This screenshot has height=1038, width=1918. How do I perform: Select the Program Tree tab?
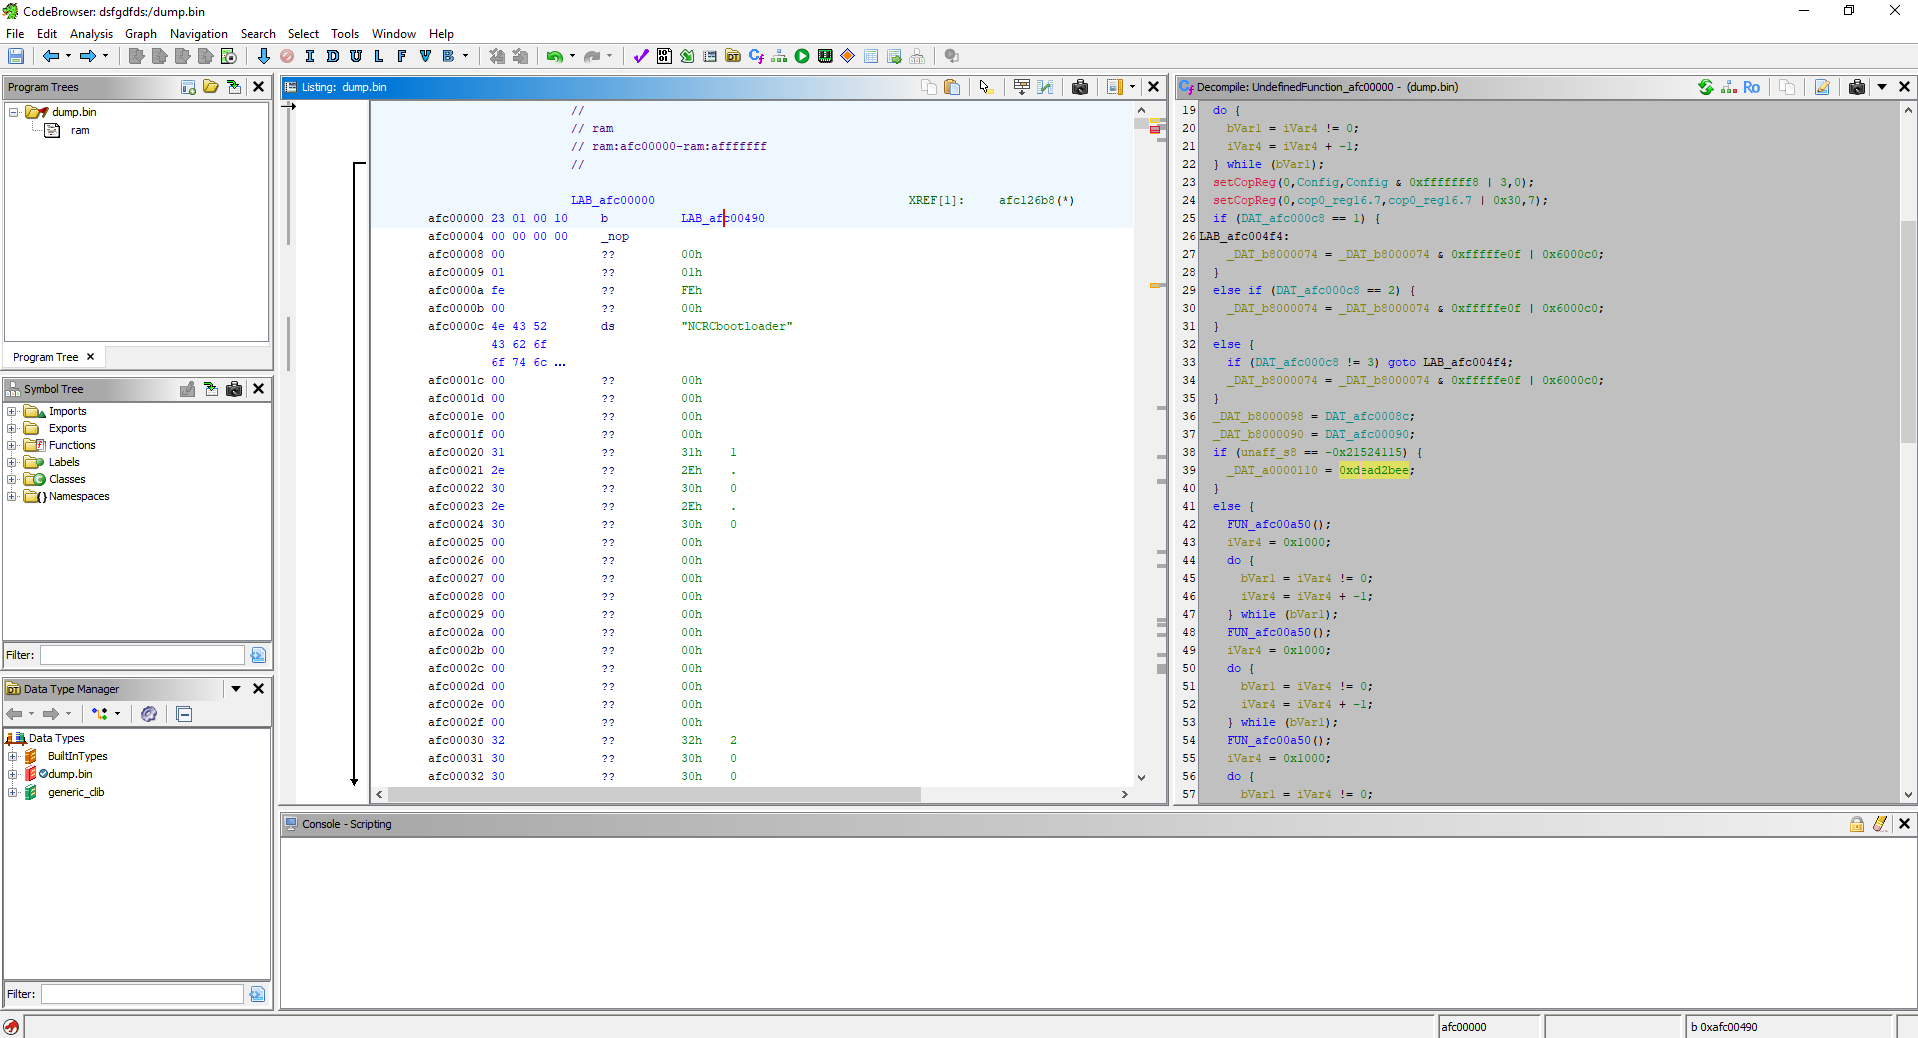[46, 357]
